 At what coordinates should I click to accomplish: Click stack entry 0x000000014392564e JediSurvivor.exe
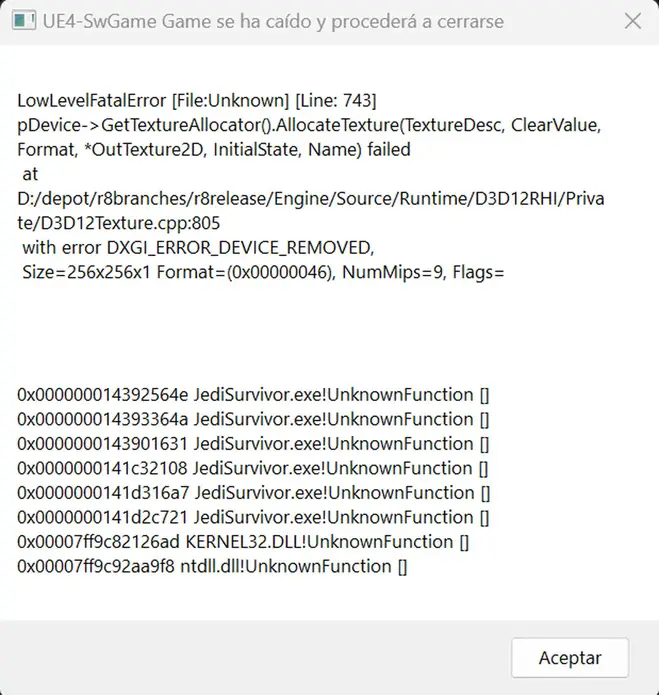(253, 395)
